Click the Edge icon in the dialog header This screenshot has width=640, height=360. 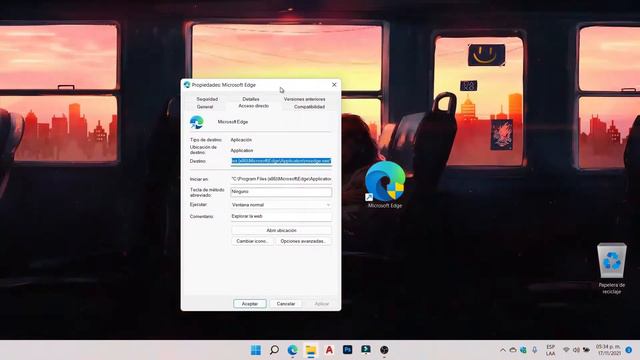pyautogui.click(x=197, y=122)
